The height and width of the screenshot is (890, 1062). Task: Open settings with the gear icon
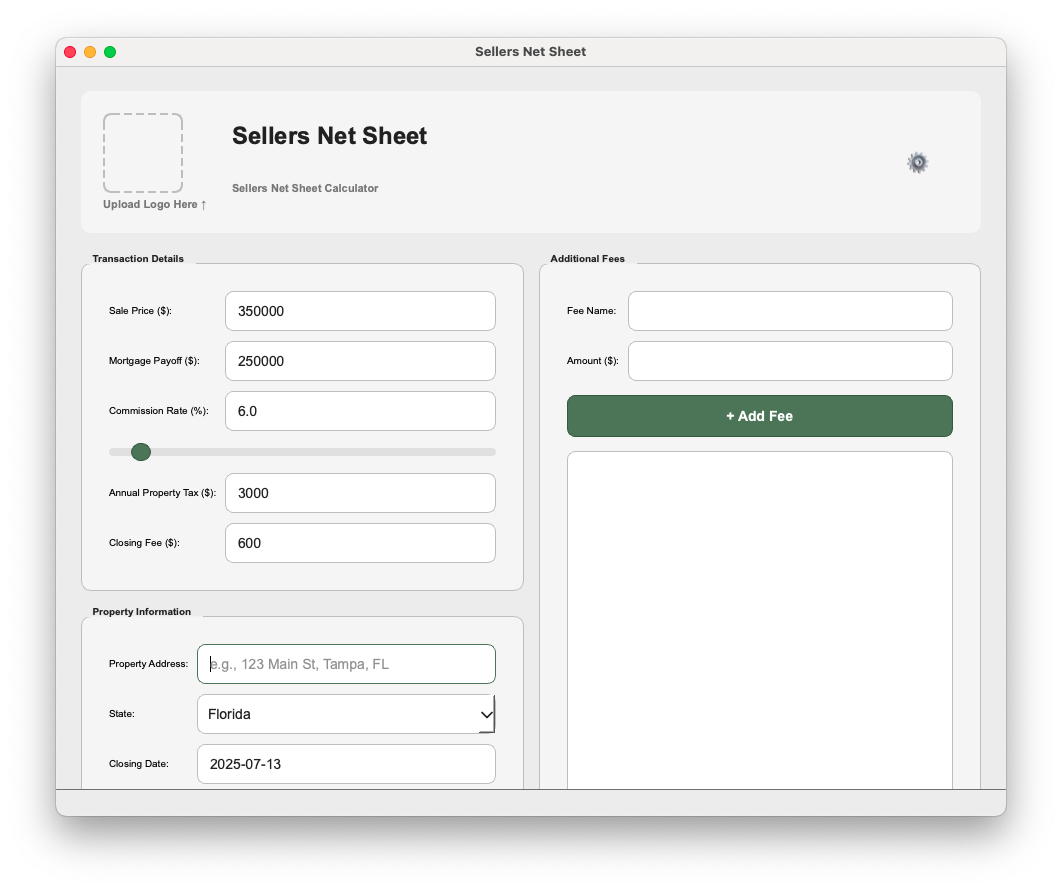pyautogui.click(x=917, y=163)
